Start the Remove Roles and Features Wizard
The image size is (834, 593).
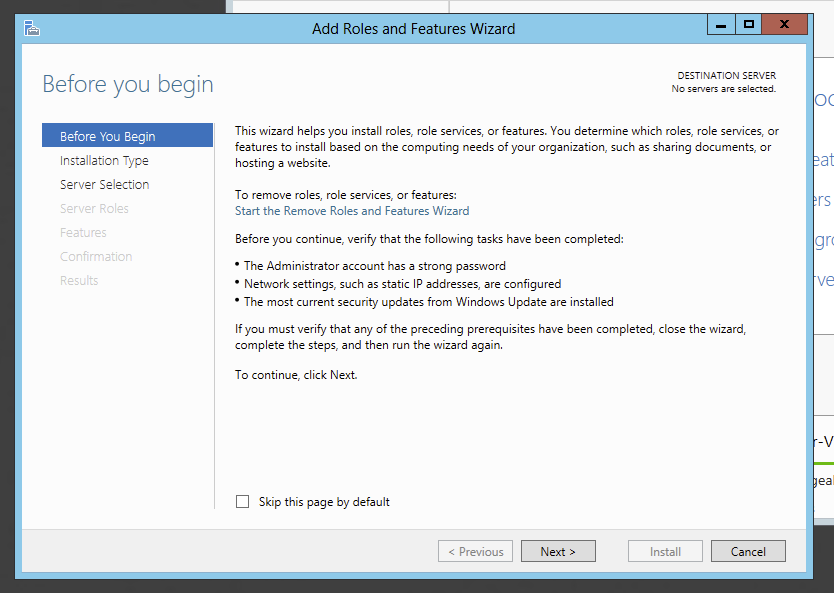tap(352, 211)
